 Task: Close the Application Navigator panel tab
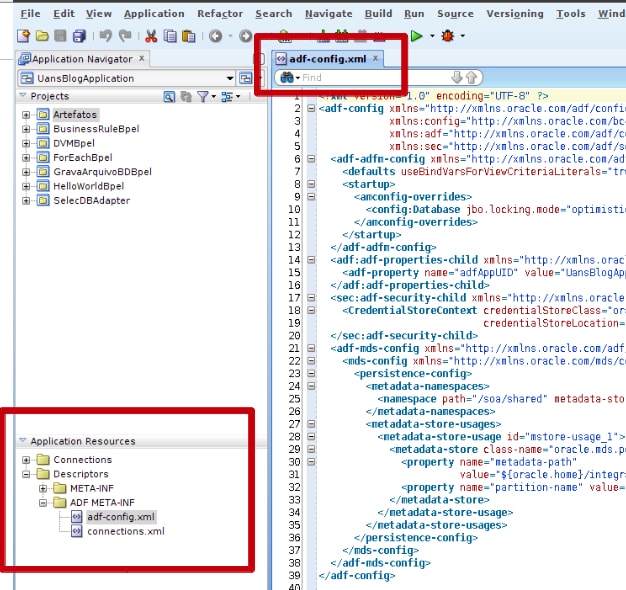tap(142, 58)
